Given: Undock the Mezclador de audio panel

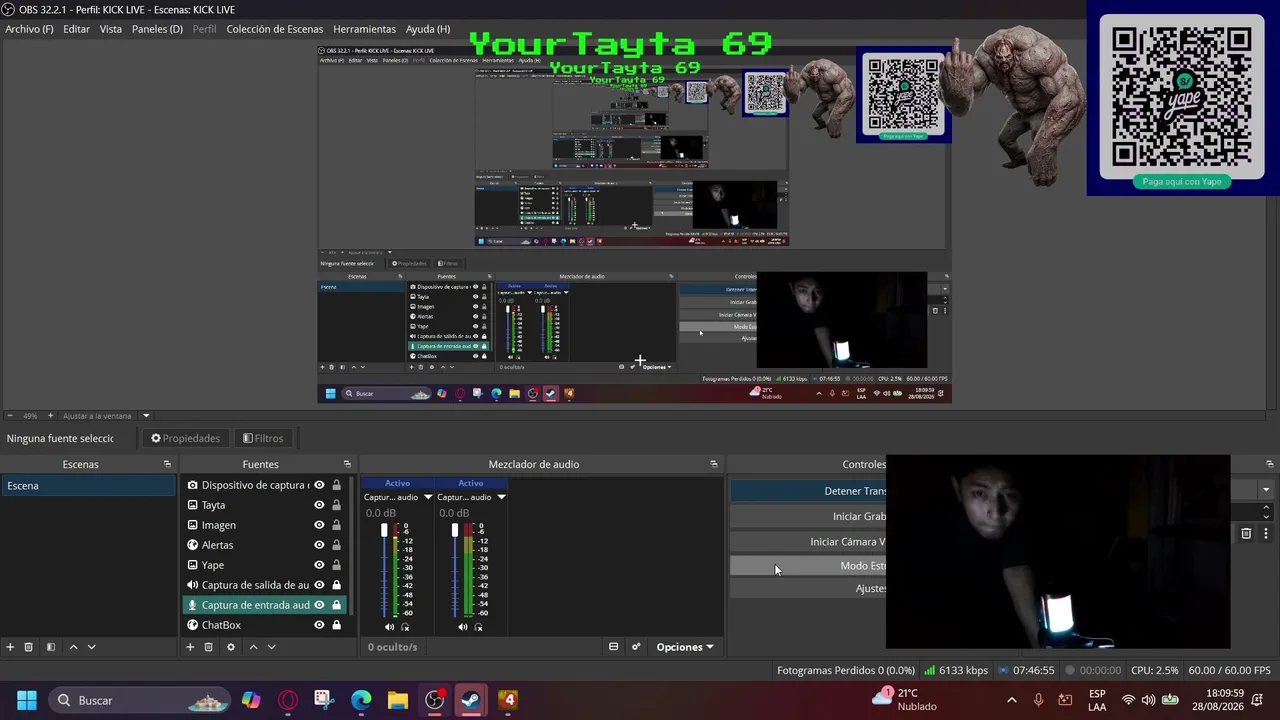Looking at the screenshot, I should (x=714, y=464).
